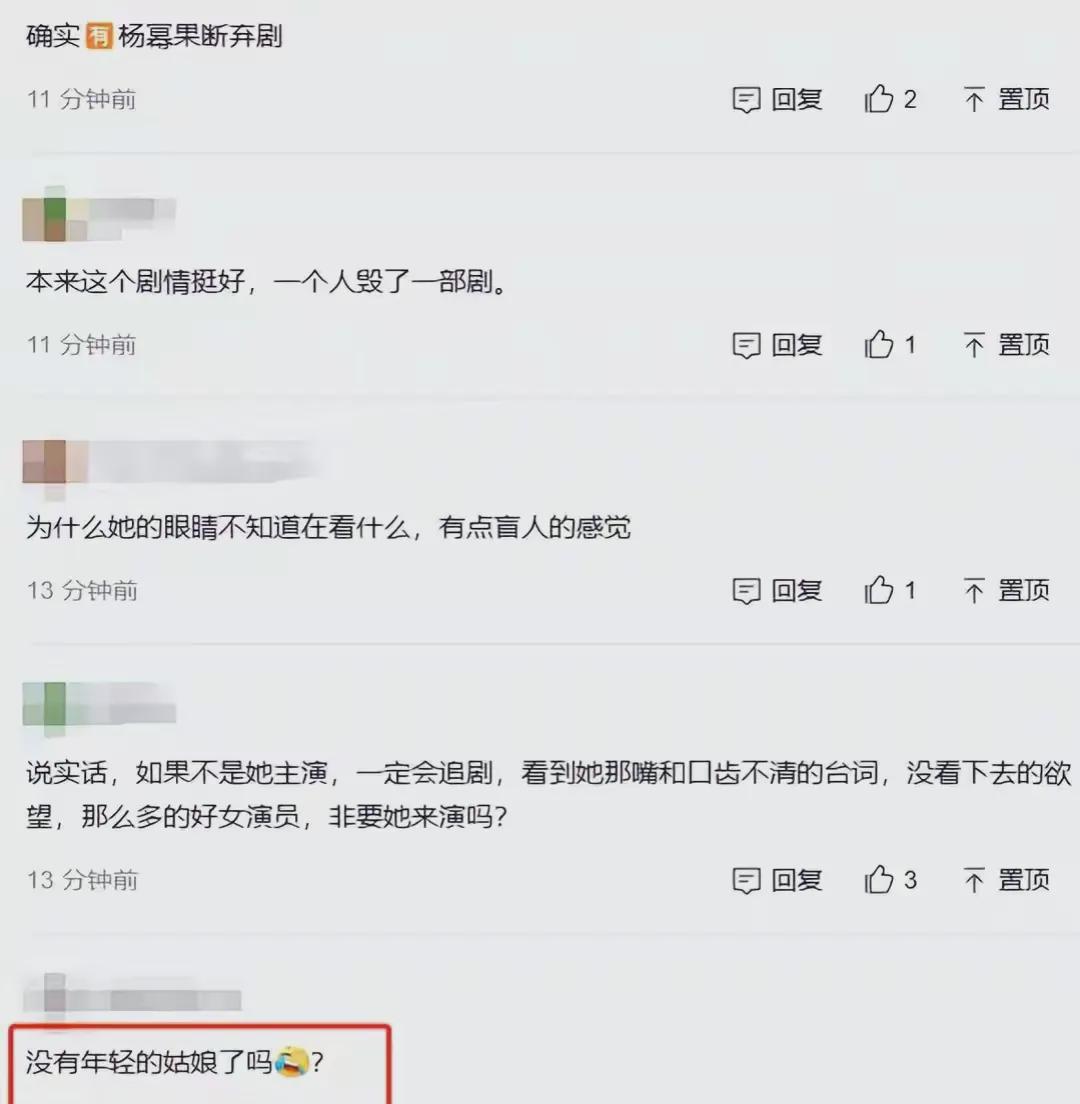Pin the 非要她来演吗 comment via arrow icon
Image resolution: width=1080 pixels, height=1104 pixels.
click(x=974, y=880)
